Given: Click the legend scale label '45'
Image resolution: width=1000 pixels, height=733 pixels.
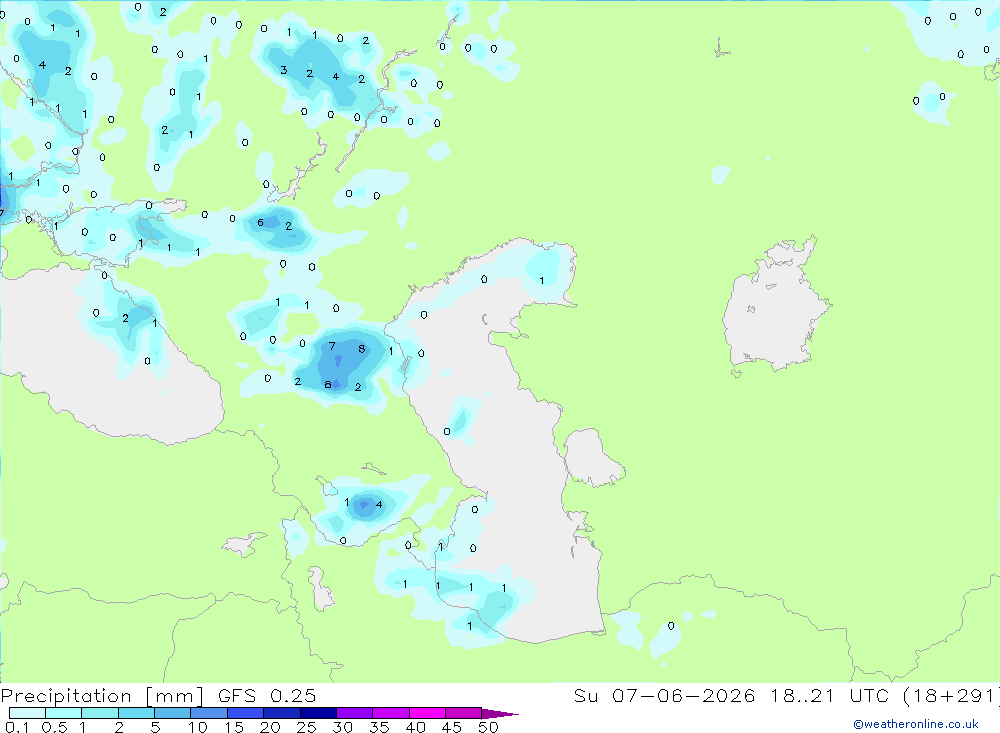Looking at the screenshot, I should (452, 727).
